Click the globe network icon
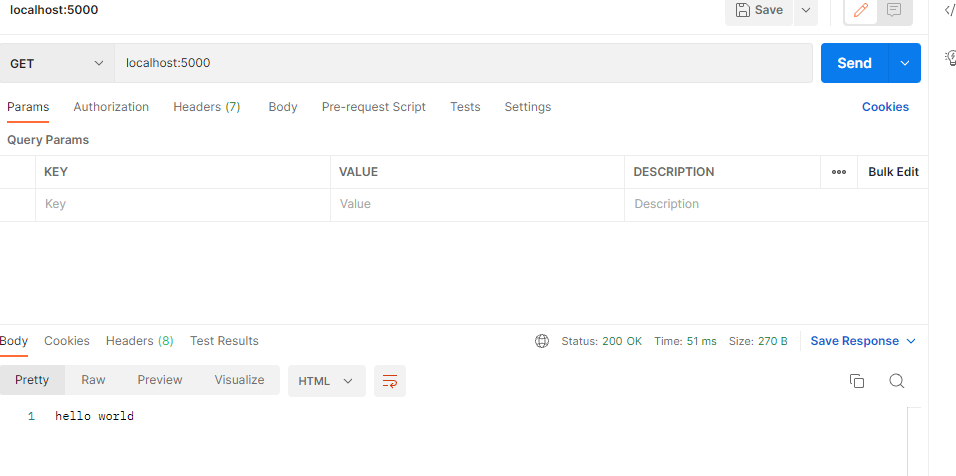This screenshot has width=956, height=476. [541, 341]
